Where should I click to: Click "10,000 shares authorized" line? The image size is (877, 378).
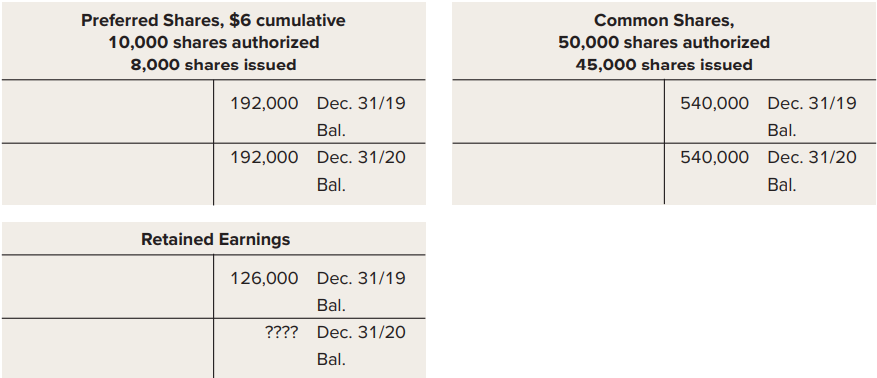[214, 42]
